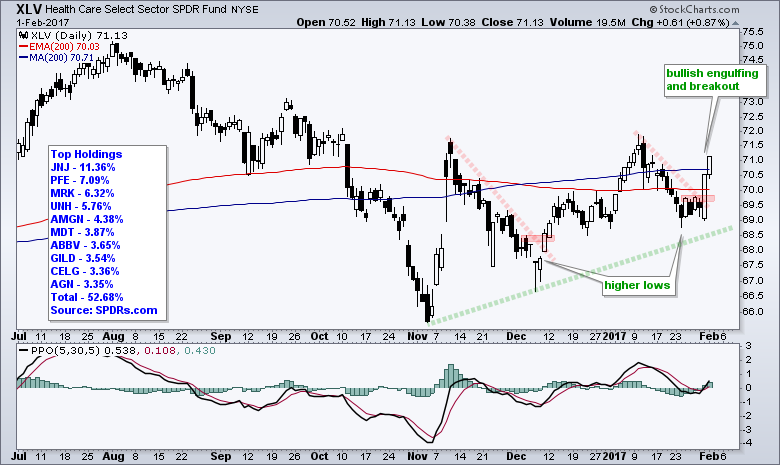The width and height of the screenshot is (780, 465).
Task: Select the CELG - 3.36% holding row
Action: pos(85,271)
